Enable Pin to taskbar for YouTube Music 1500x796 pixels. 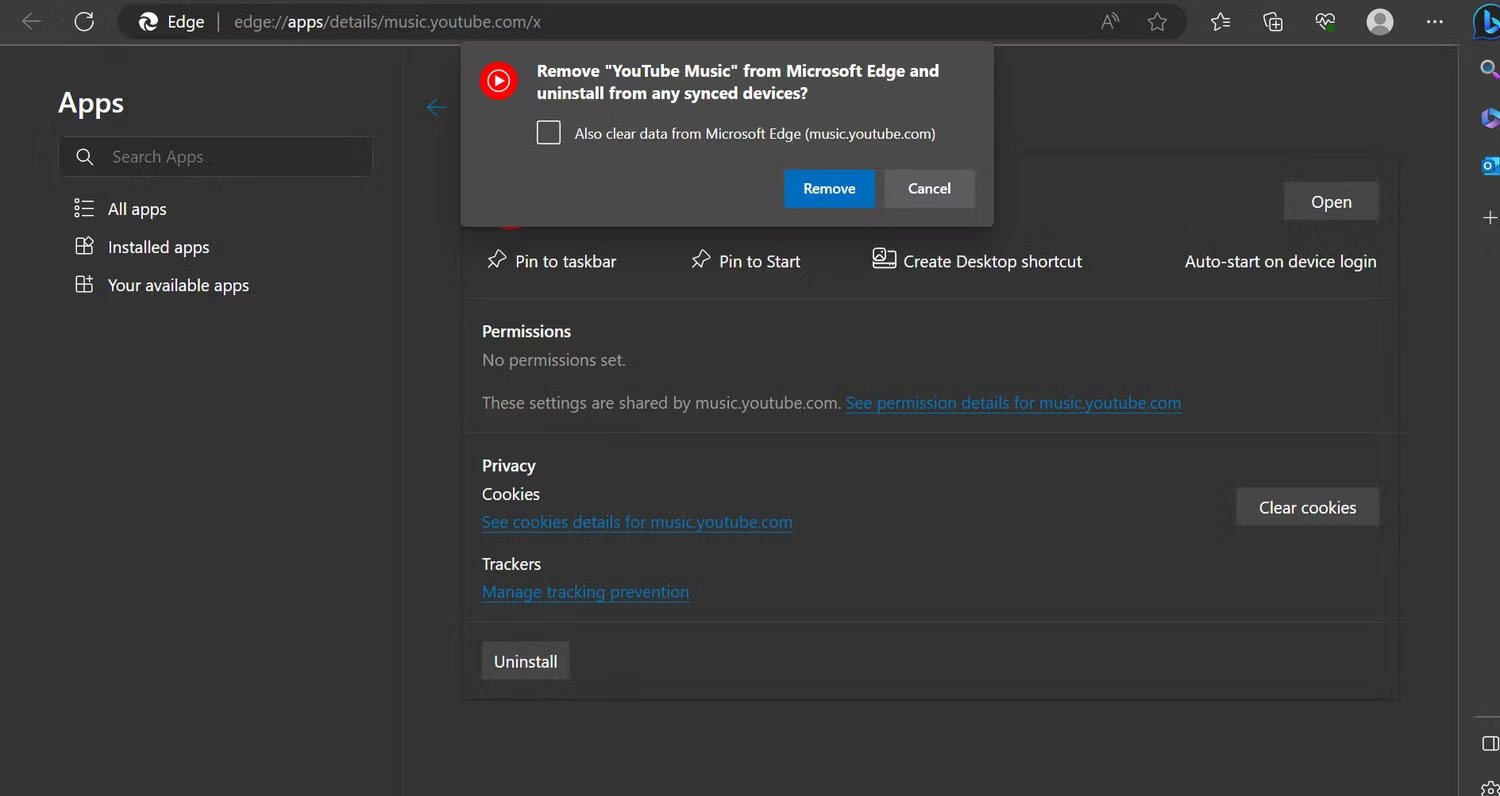tap(551, 261)
